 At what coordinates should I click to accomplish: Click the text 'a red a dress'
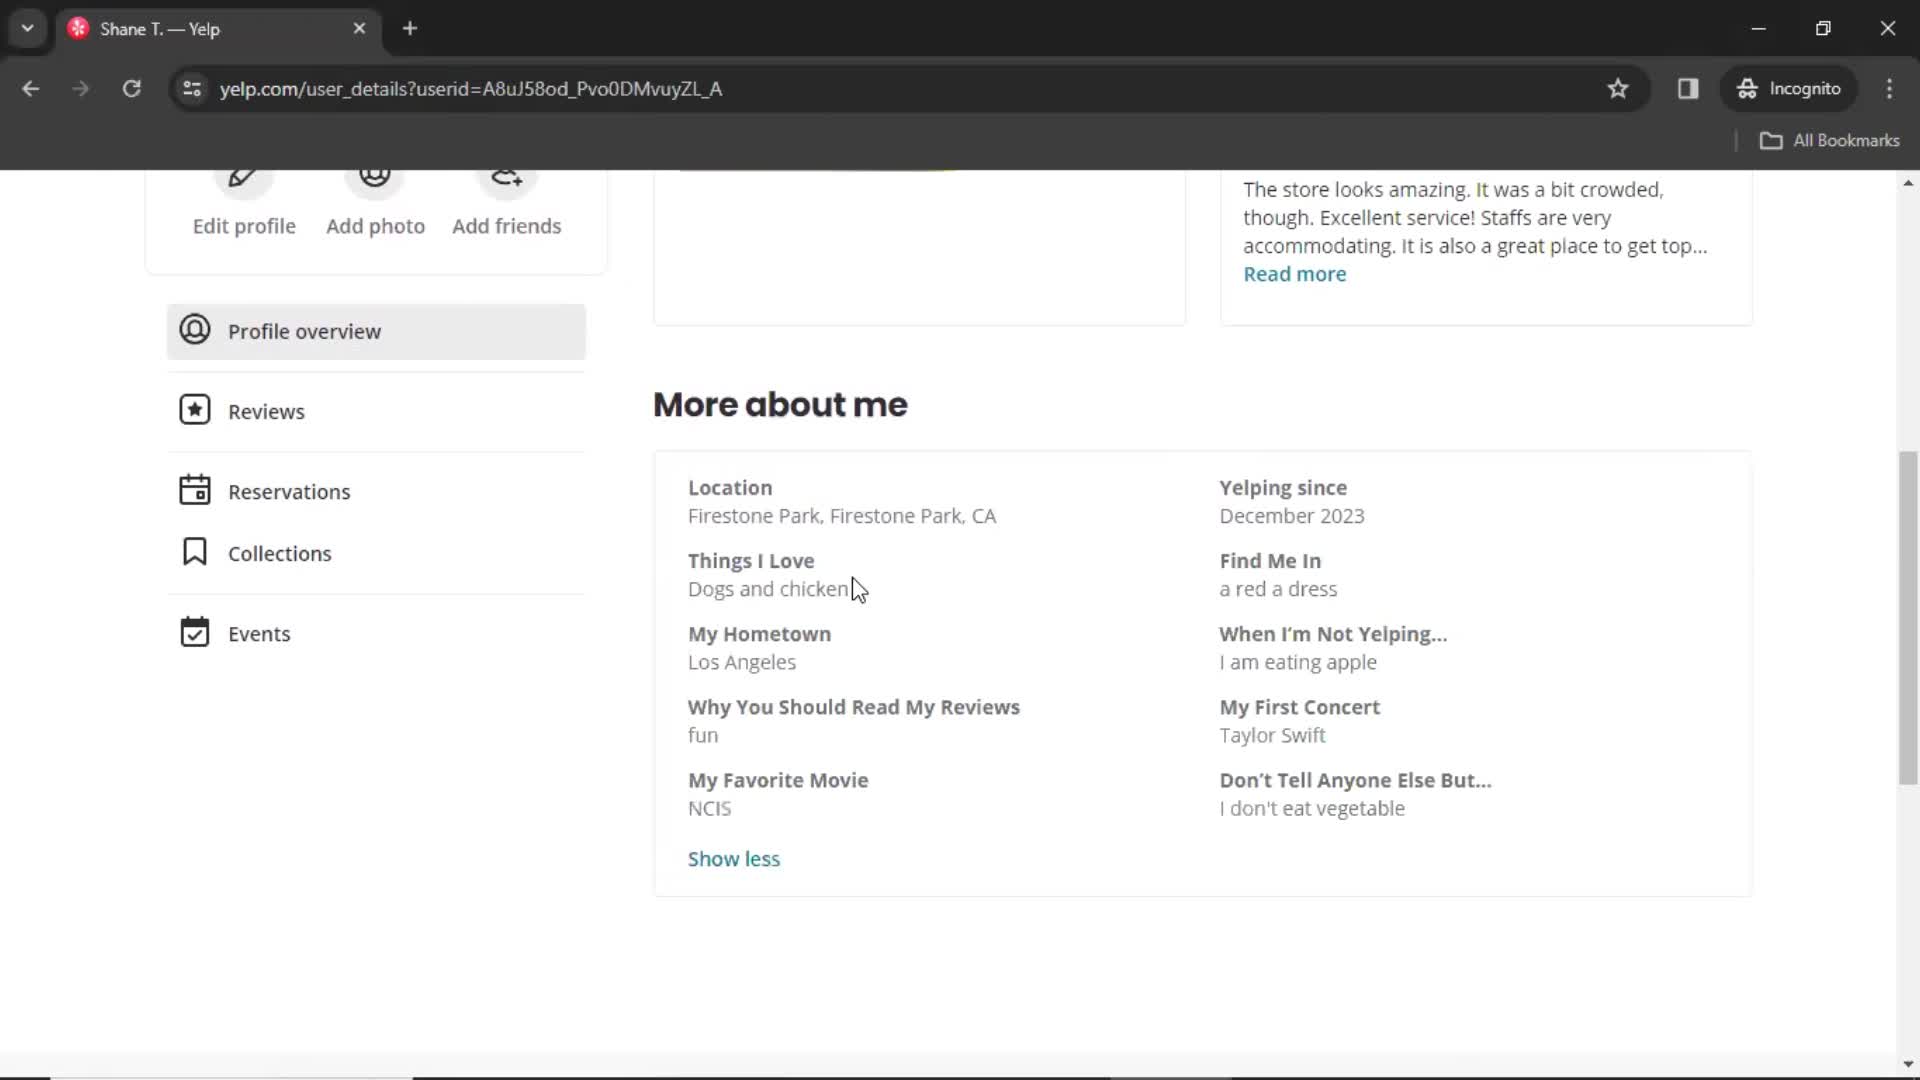(1278, 590)
